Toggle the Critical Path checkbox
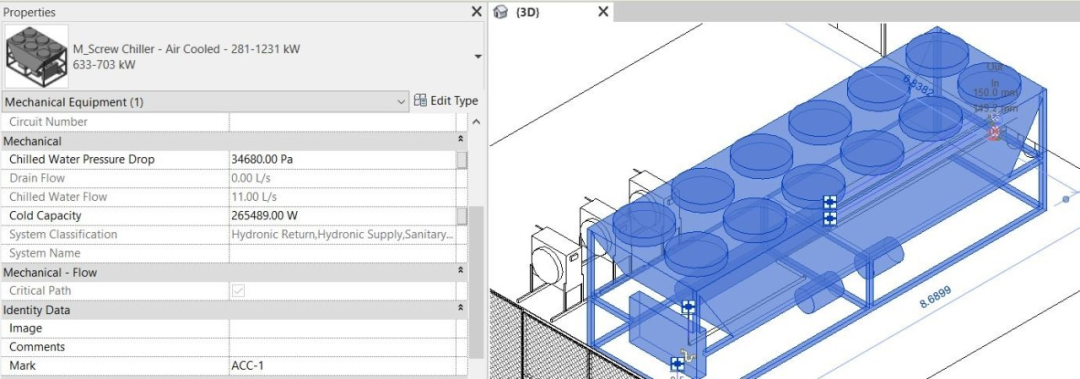Viewport: 1080px width, 379px height. [238, 291]
